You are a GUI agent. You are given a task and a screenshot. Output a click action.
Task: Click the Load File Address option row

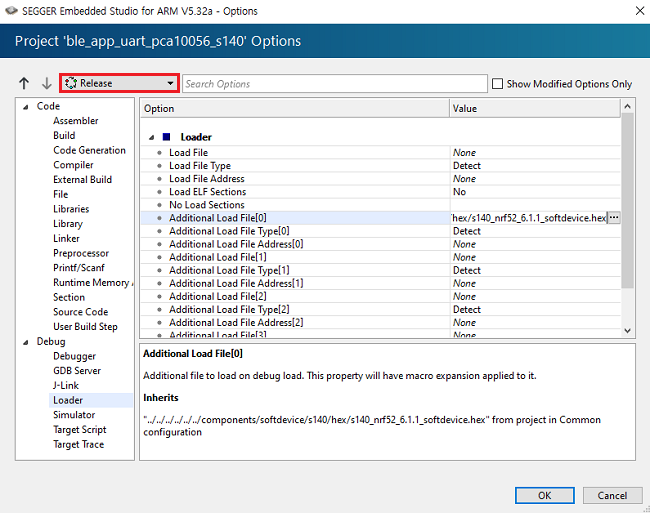381,179
